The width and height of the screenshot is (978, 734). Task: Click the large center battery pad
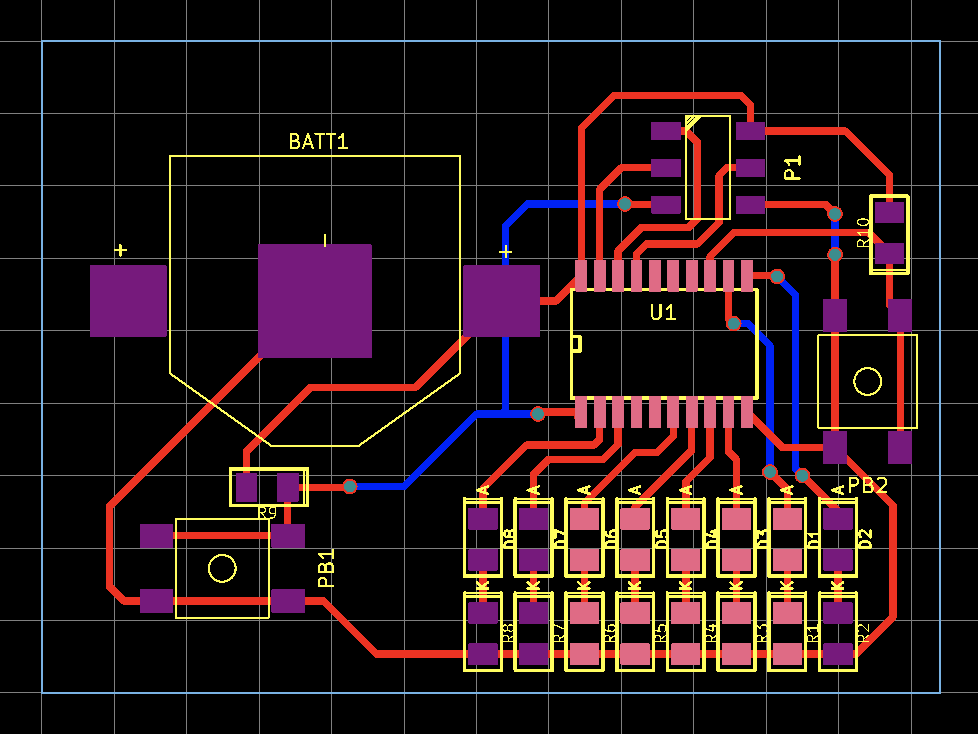pyautogui.click(x=315, y=301)
